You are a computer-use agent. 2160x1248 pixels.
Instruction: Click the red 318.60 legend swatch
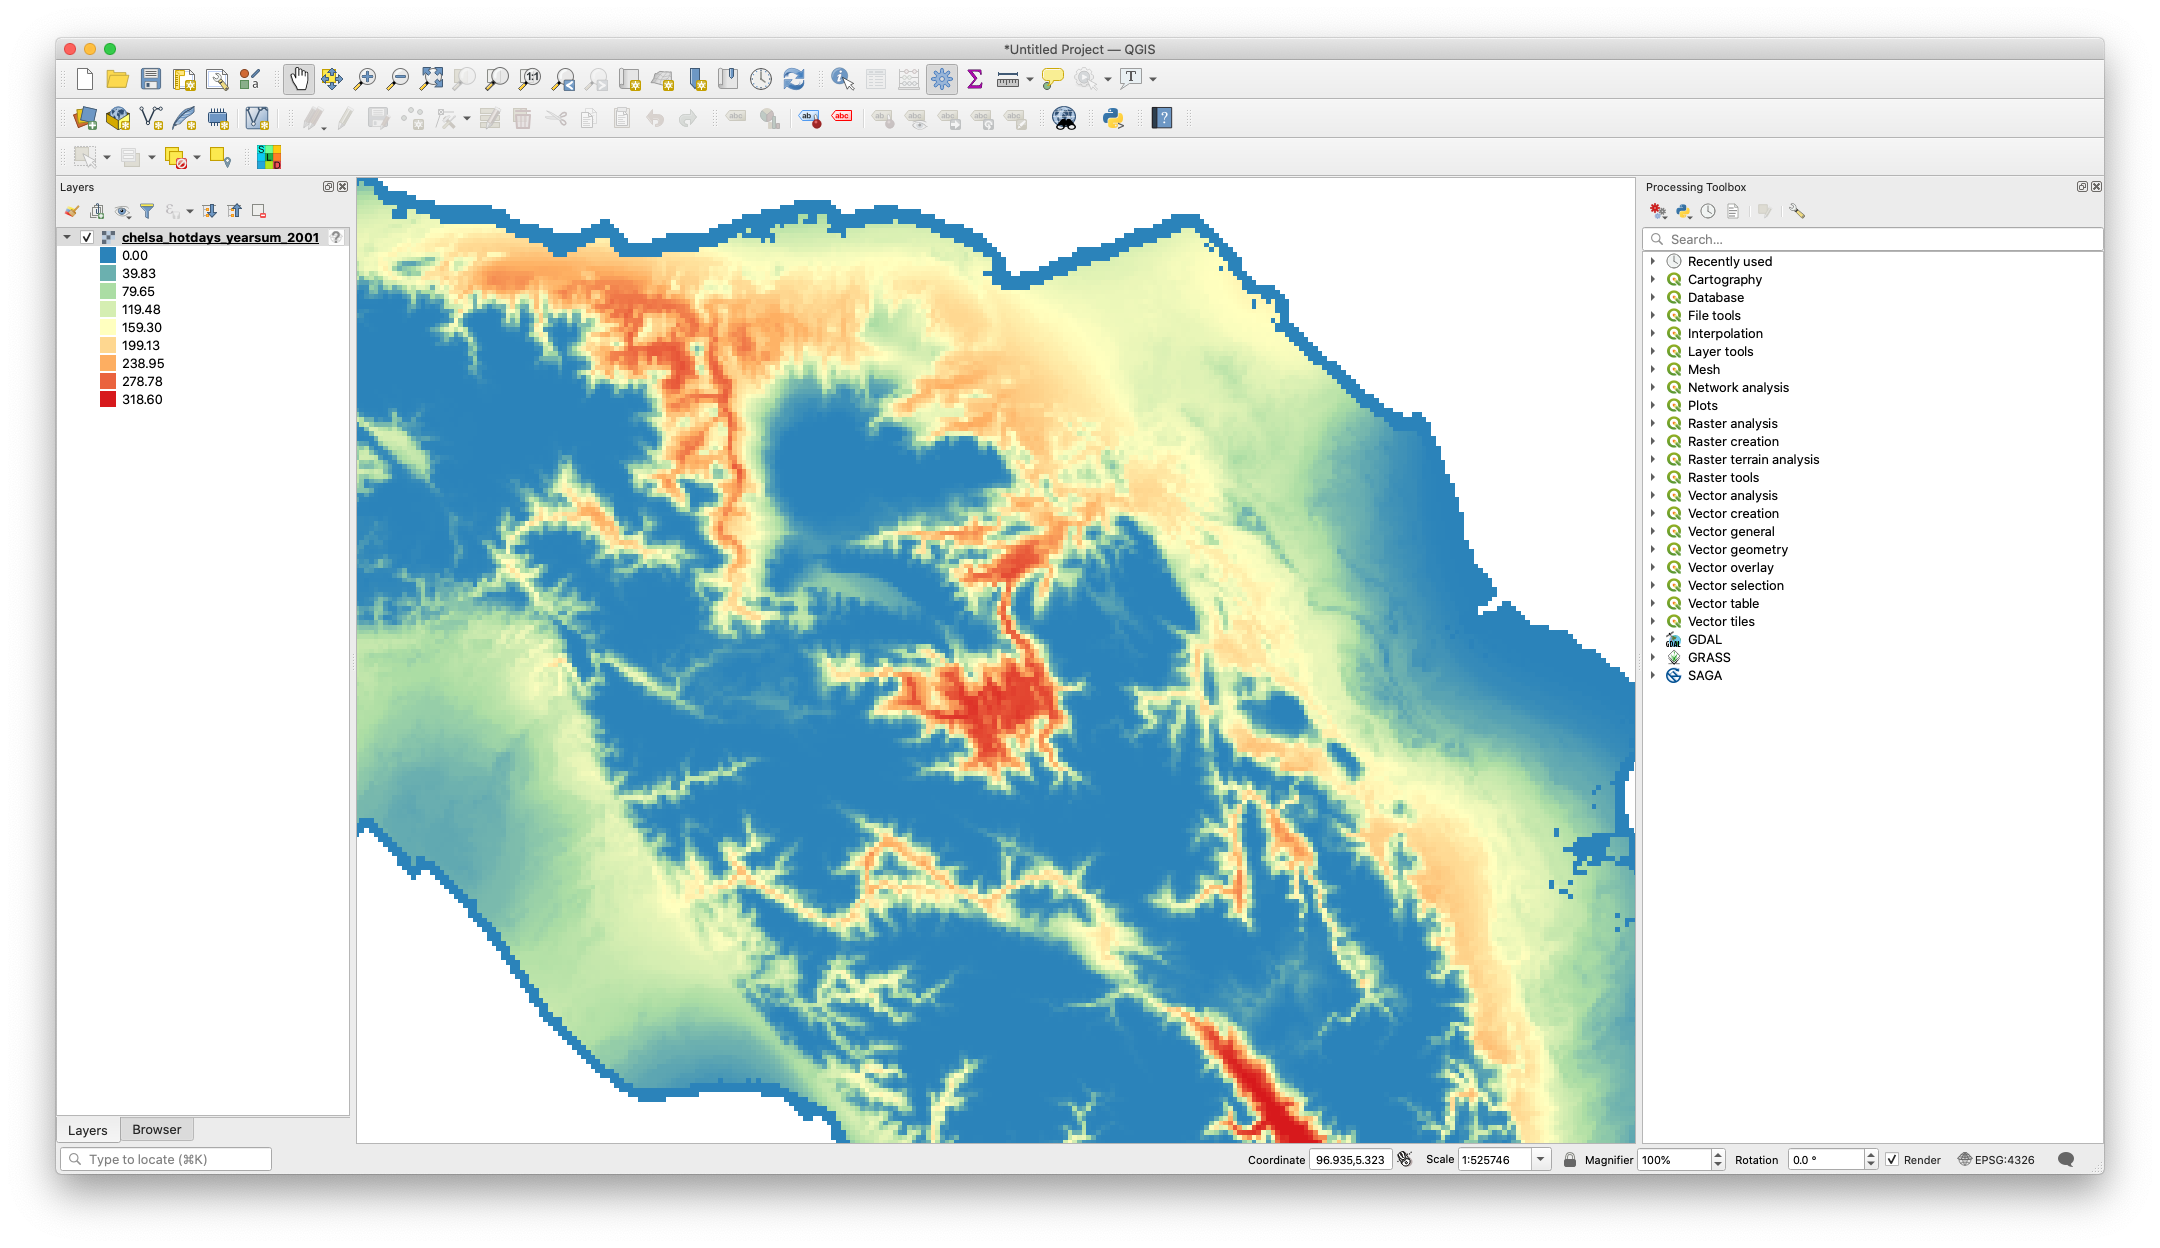108,399
